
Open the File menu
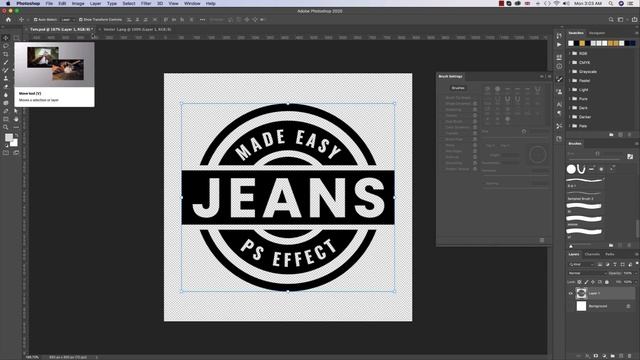click(49, 3)
